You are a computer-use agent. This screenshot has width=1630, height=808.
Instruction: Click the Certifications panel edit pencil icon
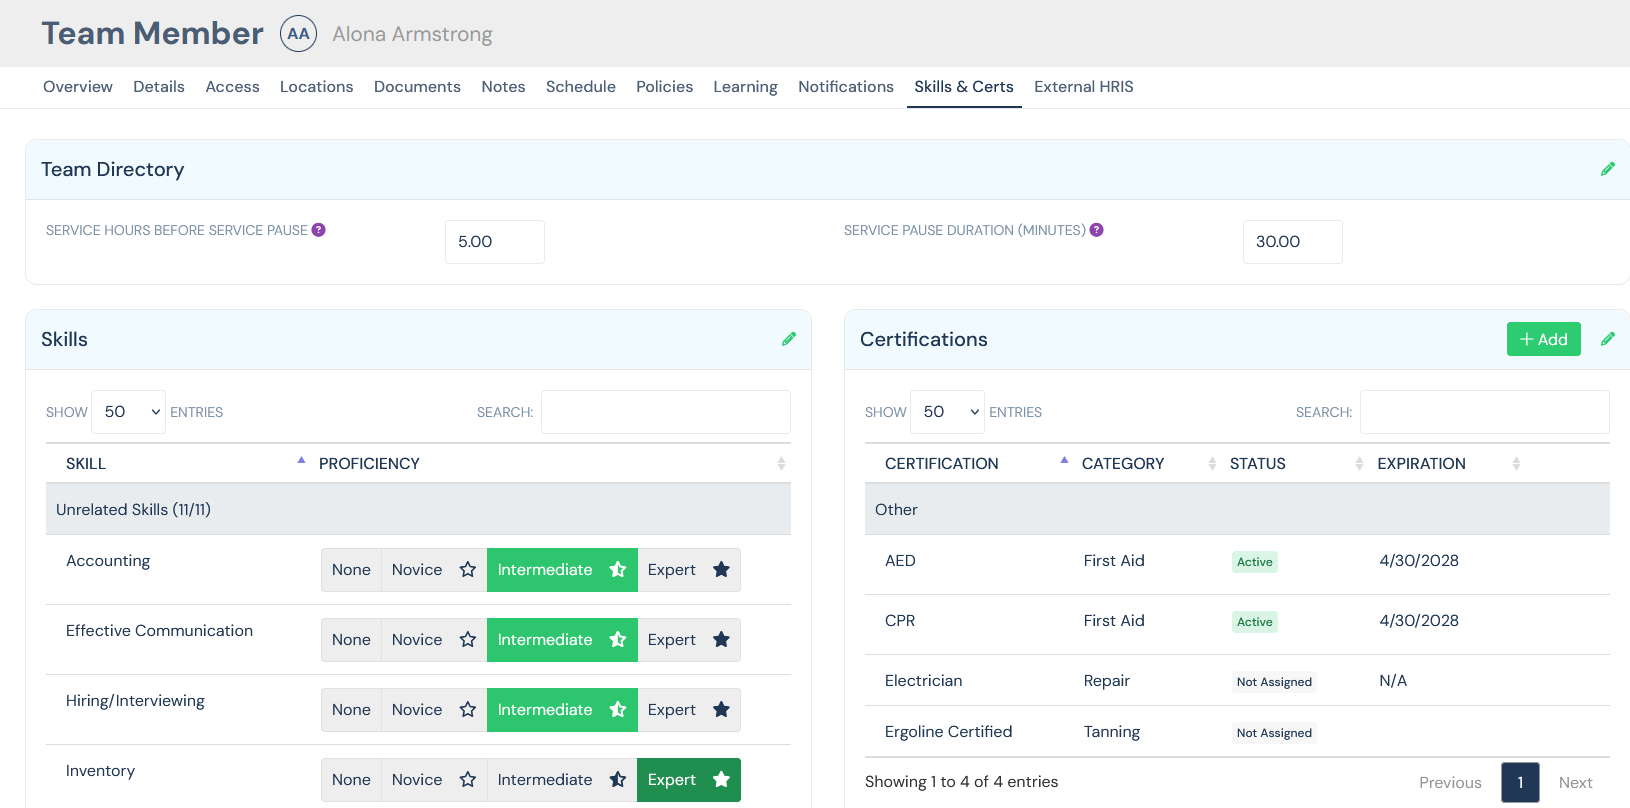1607,339
